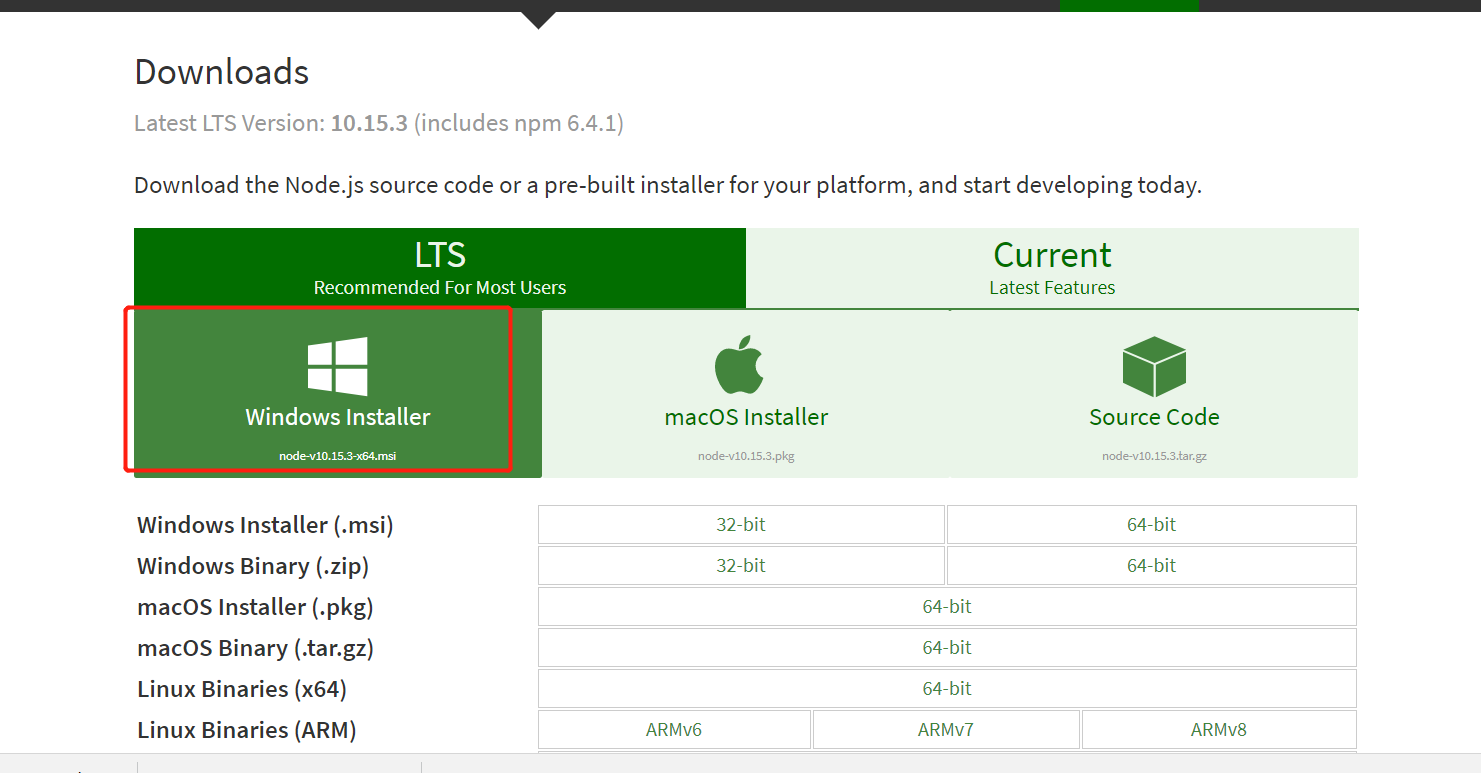Click the Apple logo icon
The width and height of the screenshot is (1481, 773).
(739, 365)
